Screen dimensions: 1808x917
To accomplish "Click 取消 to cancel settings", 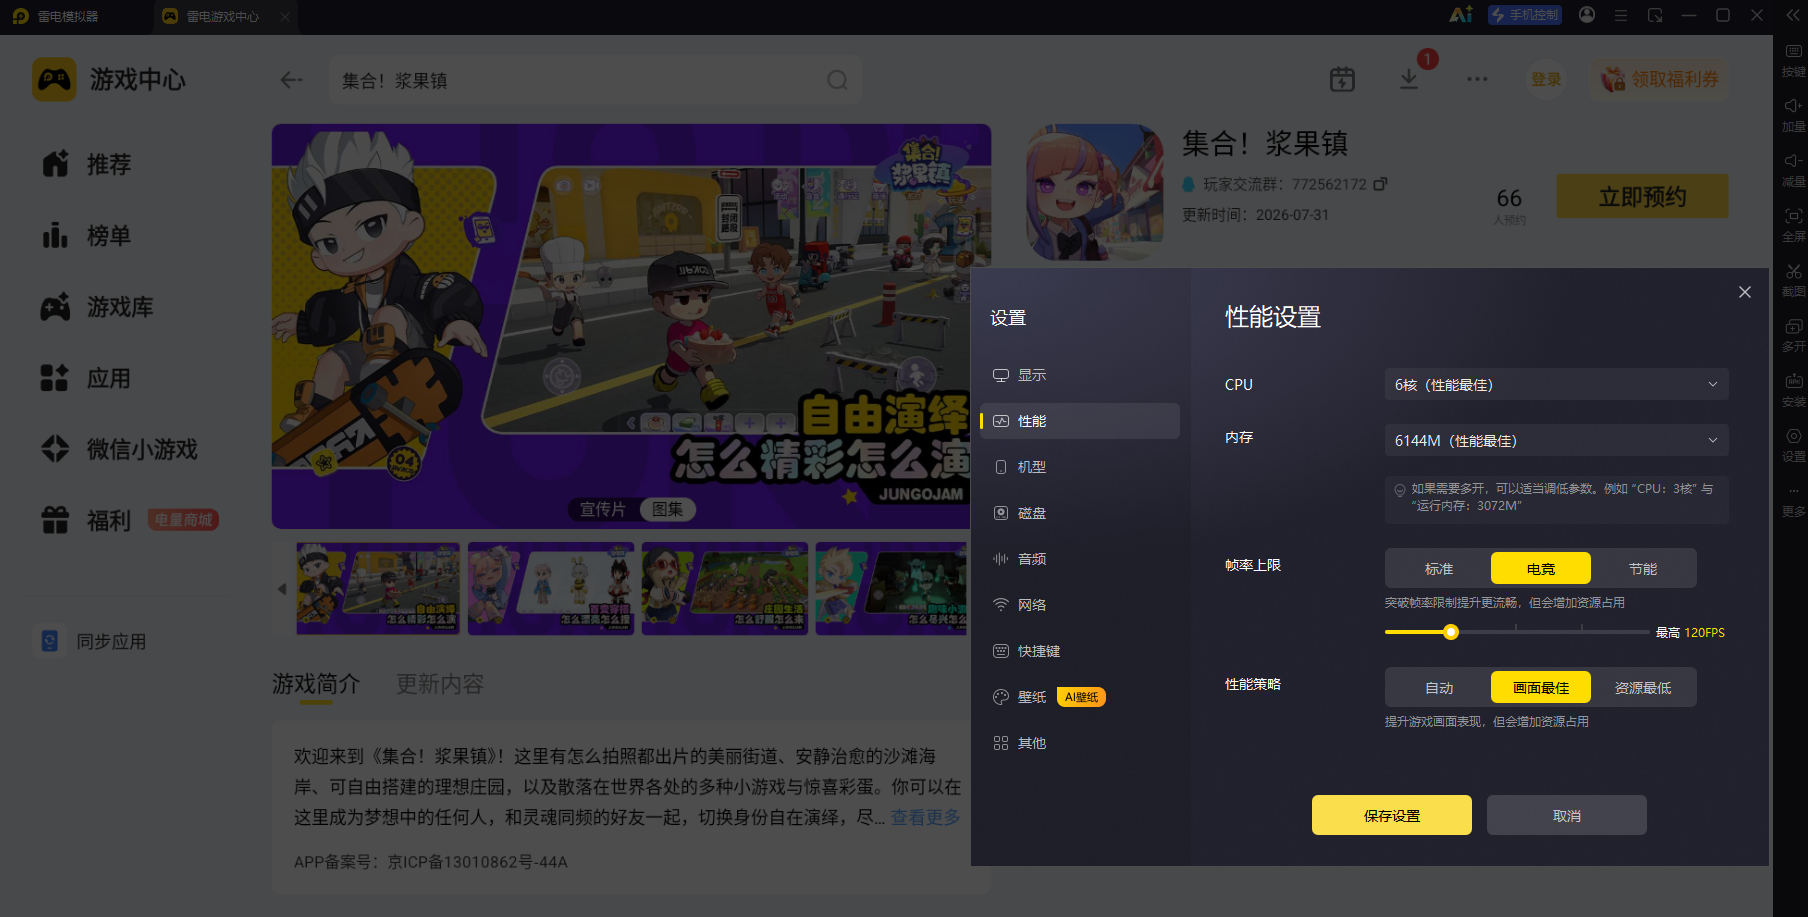I will click(1567, 815).
